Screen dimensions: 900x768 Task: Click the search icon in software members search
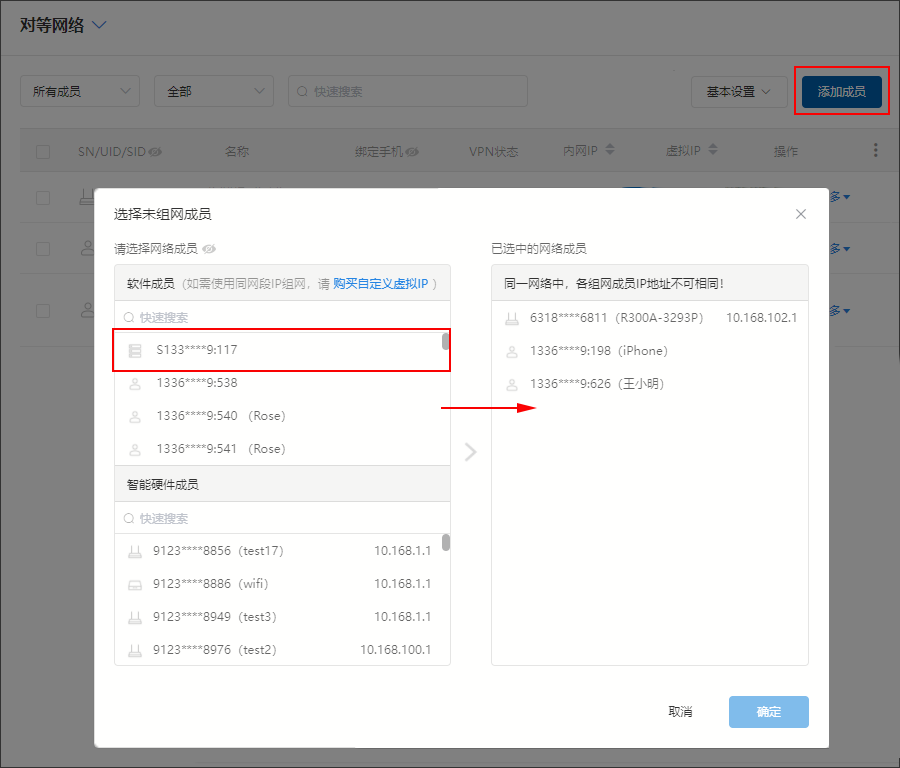click(x=129, y=317)
